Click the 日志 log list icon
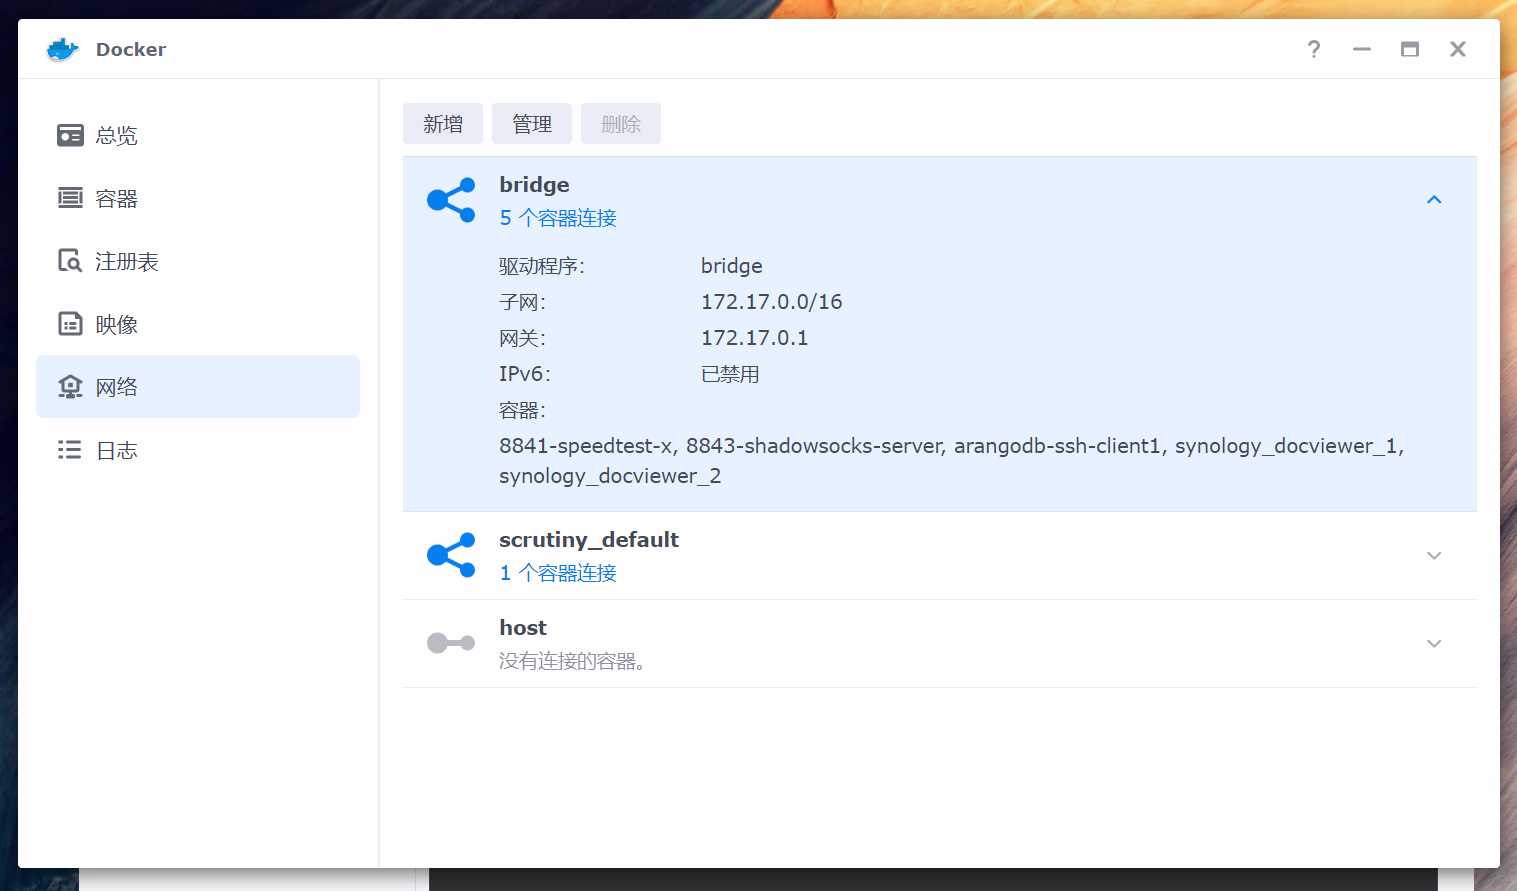1517x891 pixels. [70, 450]
